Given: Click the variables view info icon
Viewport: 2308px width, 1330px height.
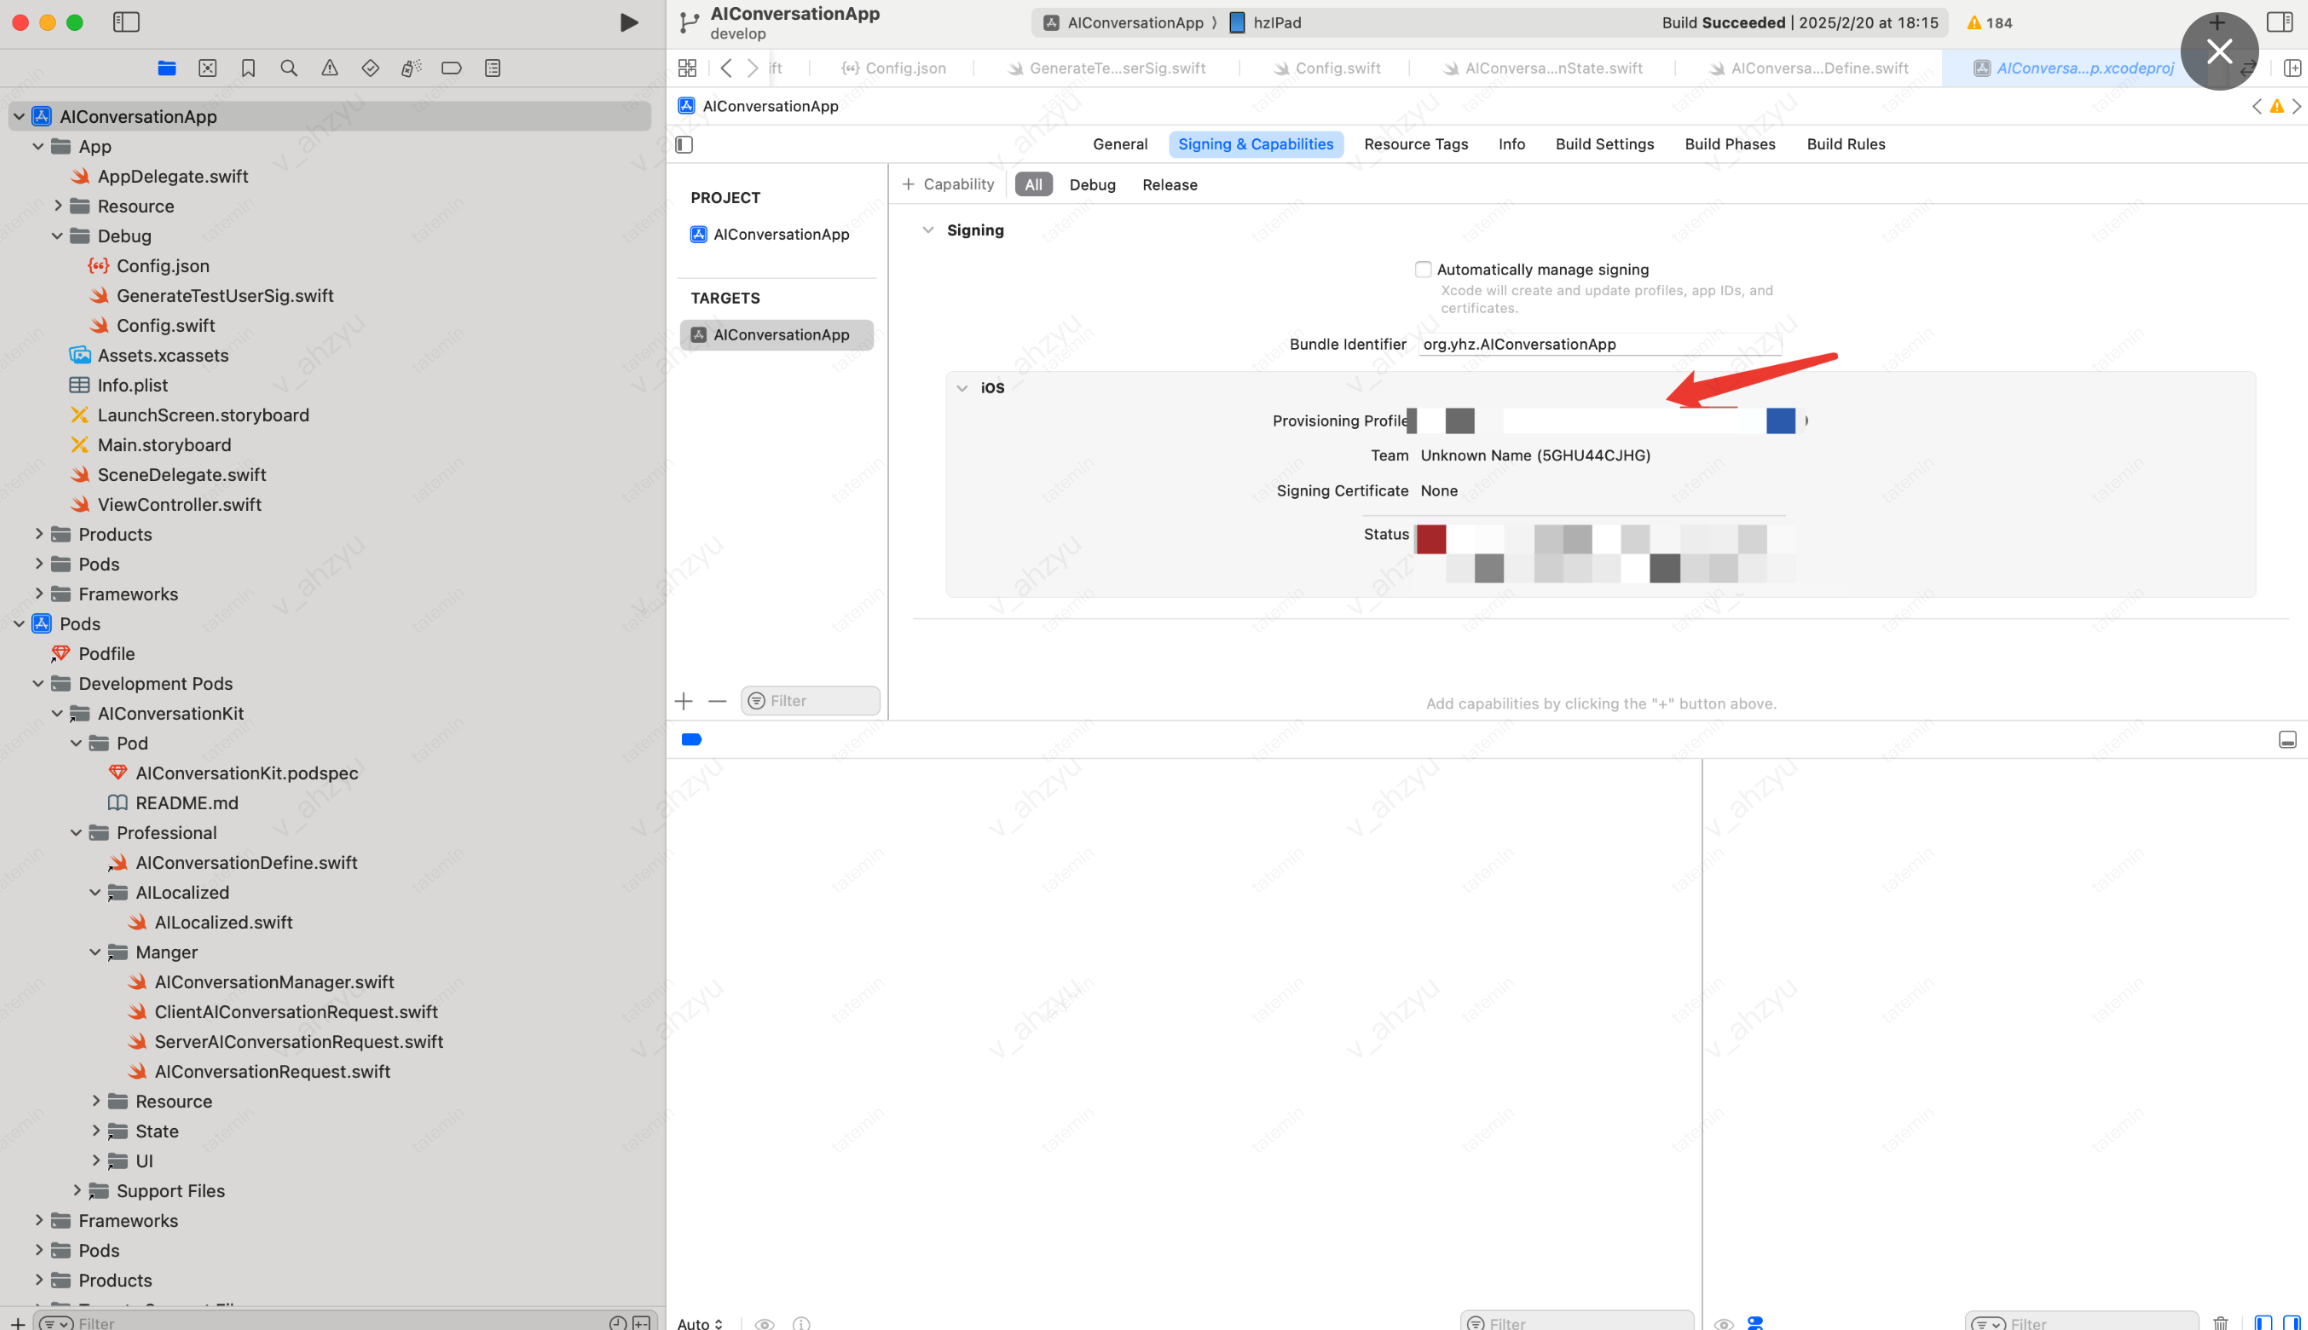Looking at the screenshot, I should [801, 1323].
